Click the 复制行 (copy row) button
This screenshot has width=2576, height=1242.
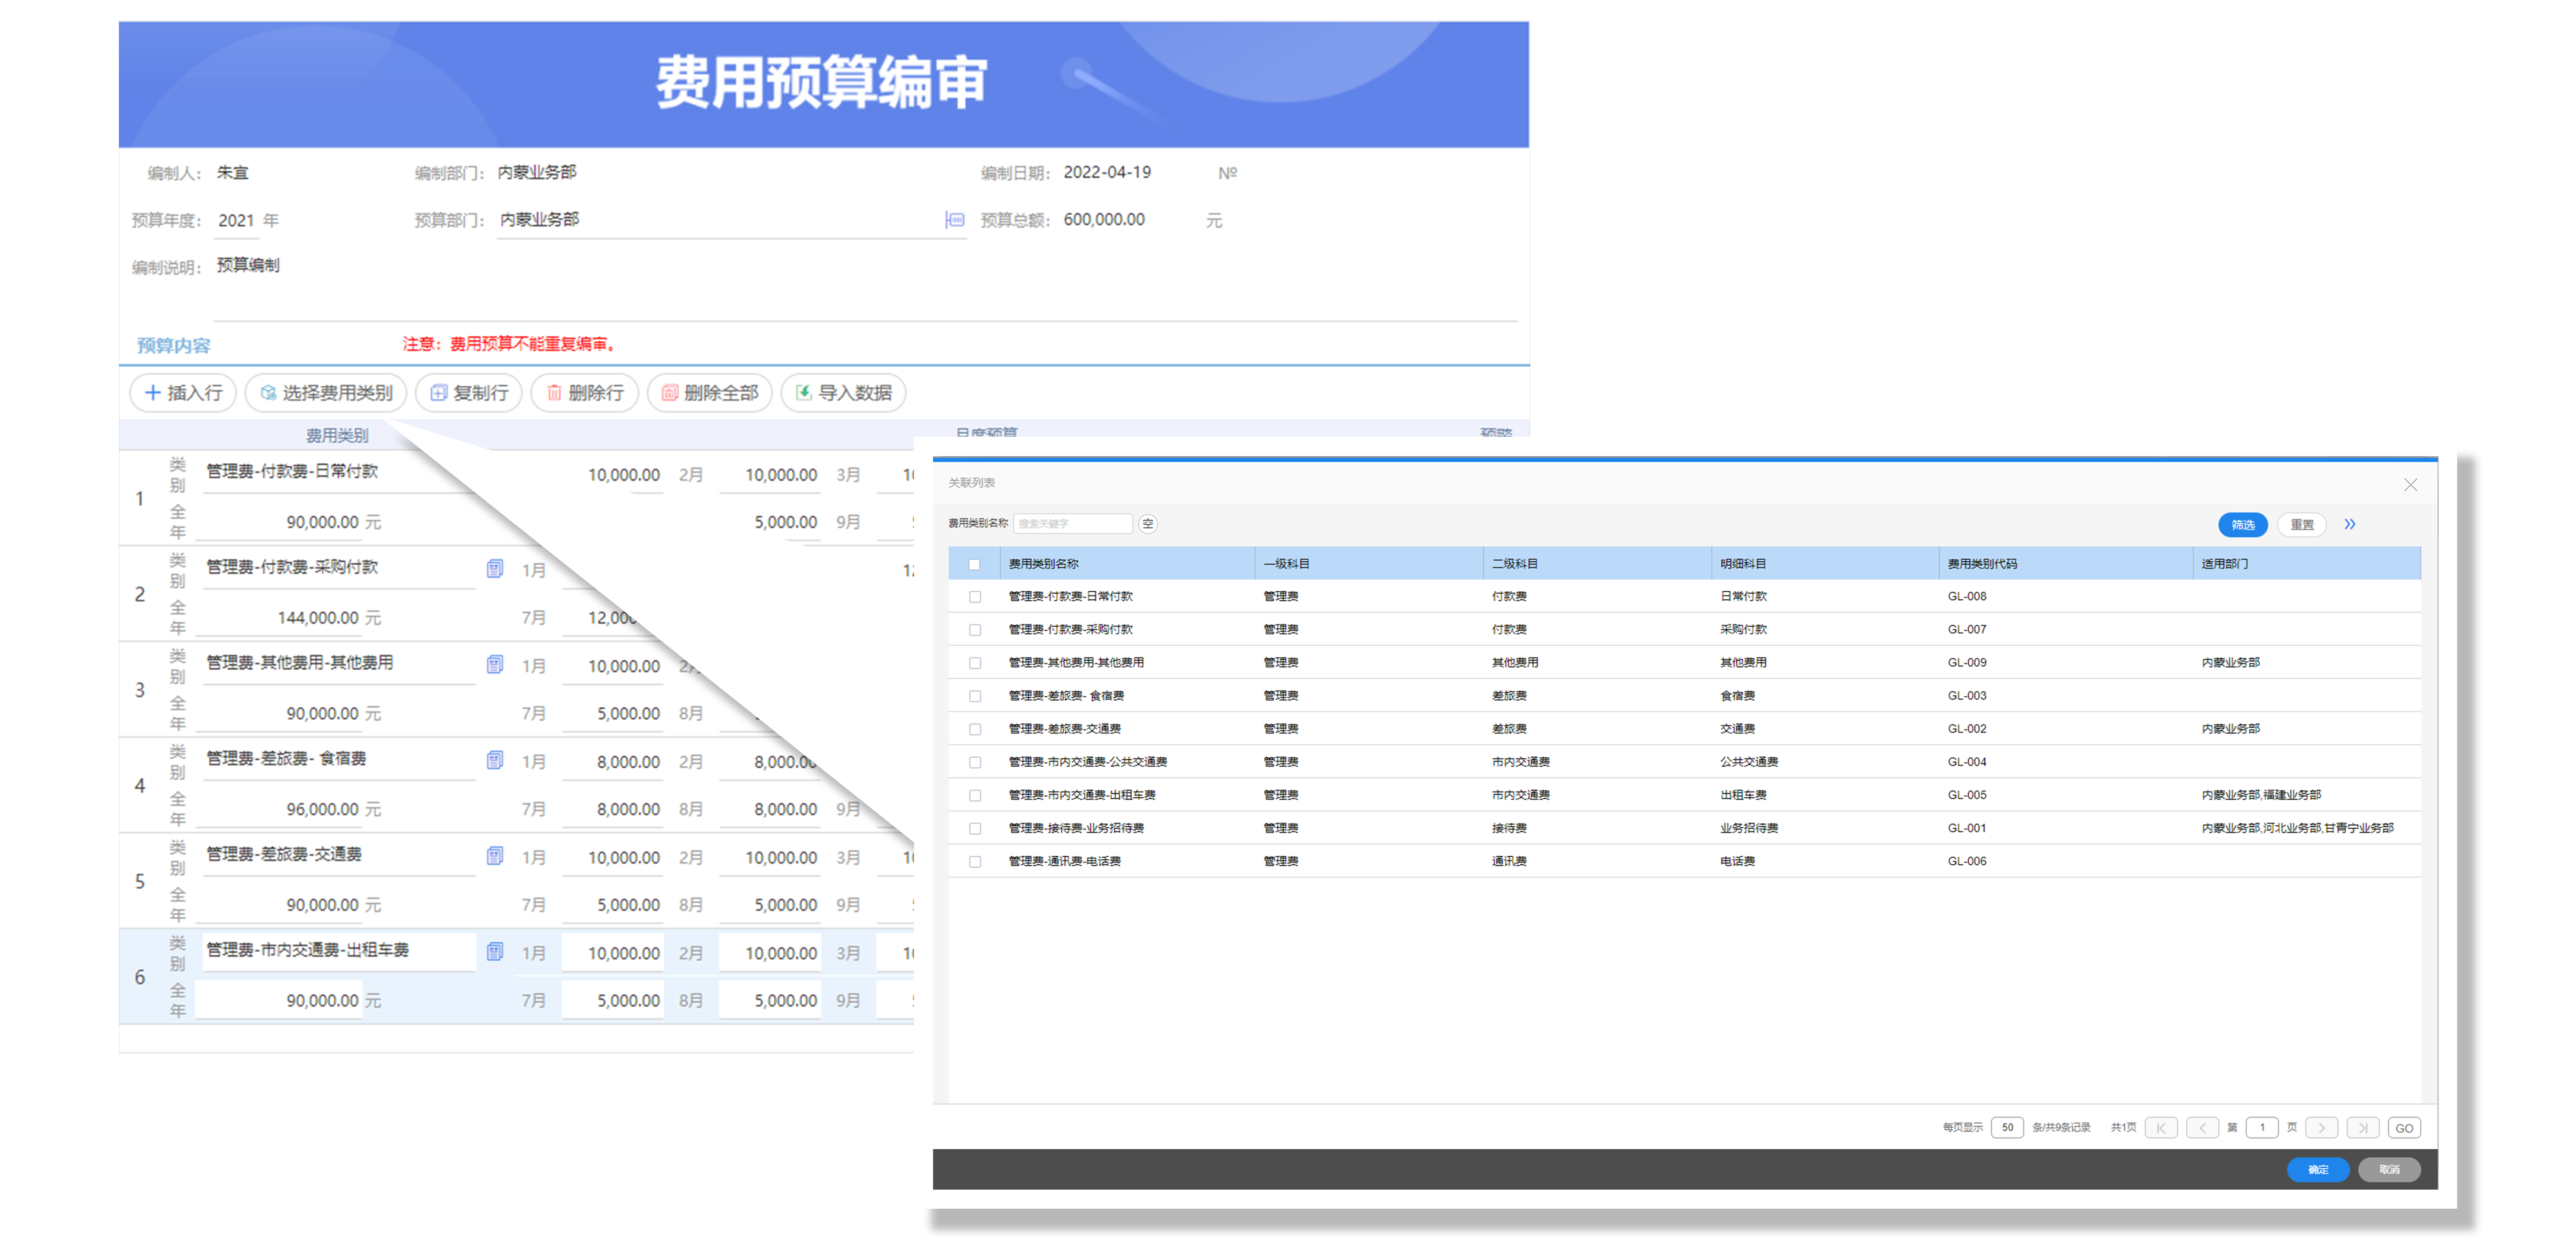(x=469, y=393)
